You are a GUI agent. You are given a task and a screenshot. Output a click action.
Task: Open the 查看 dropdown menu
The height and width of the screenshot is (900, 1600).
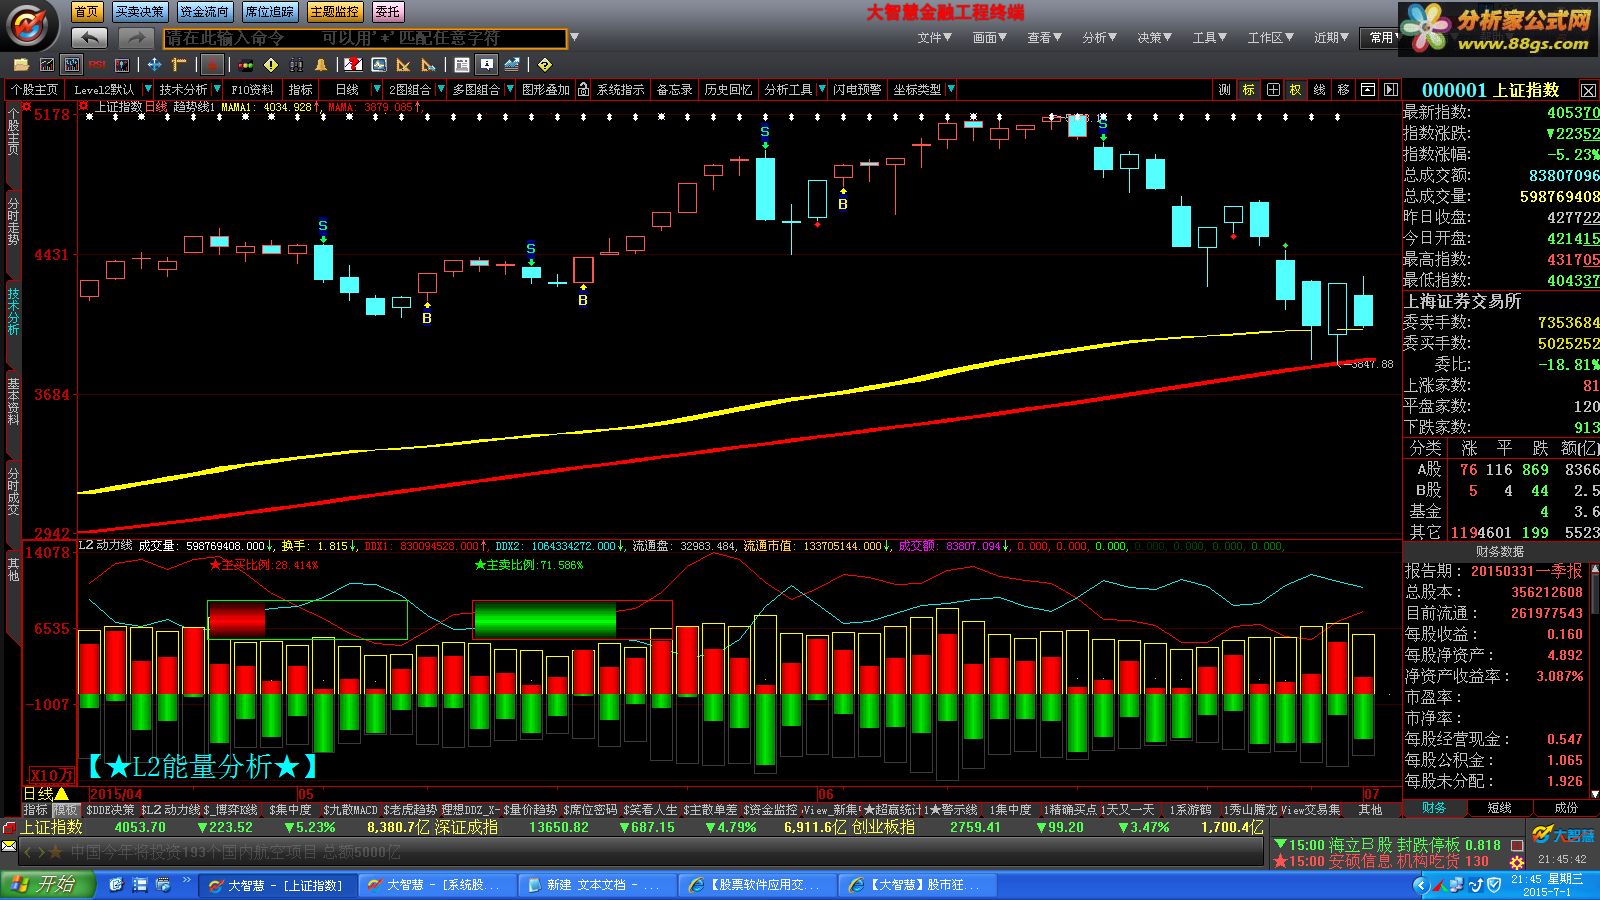coord(1045,38)
